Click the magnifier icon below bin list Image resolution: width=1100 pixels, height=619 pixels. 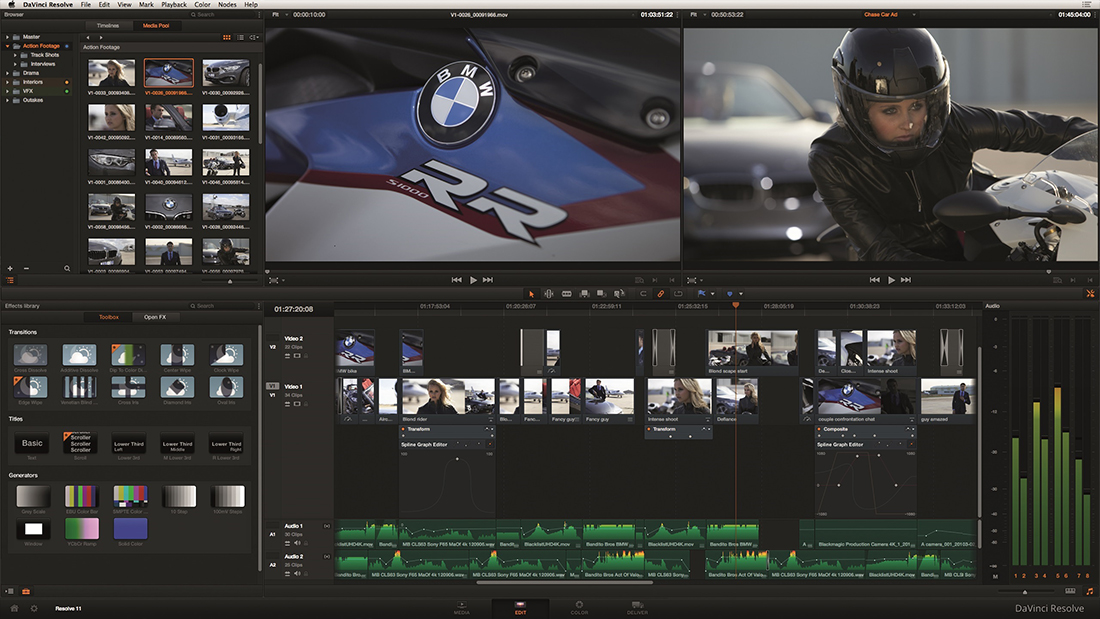click(67, 268)
